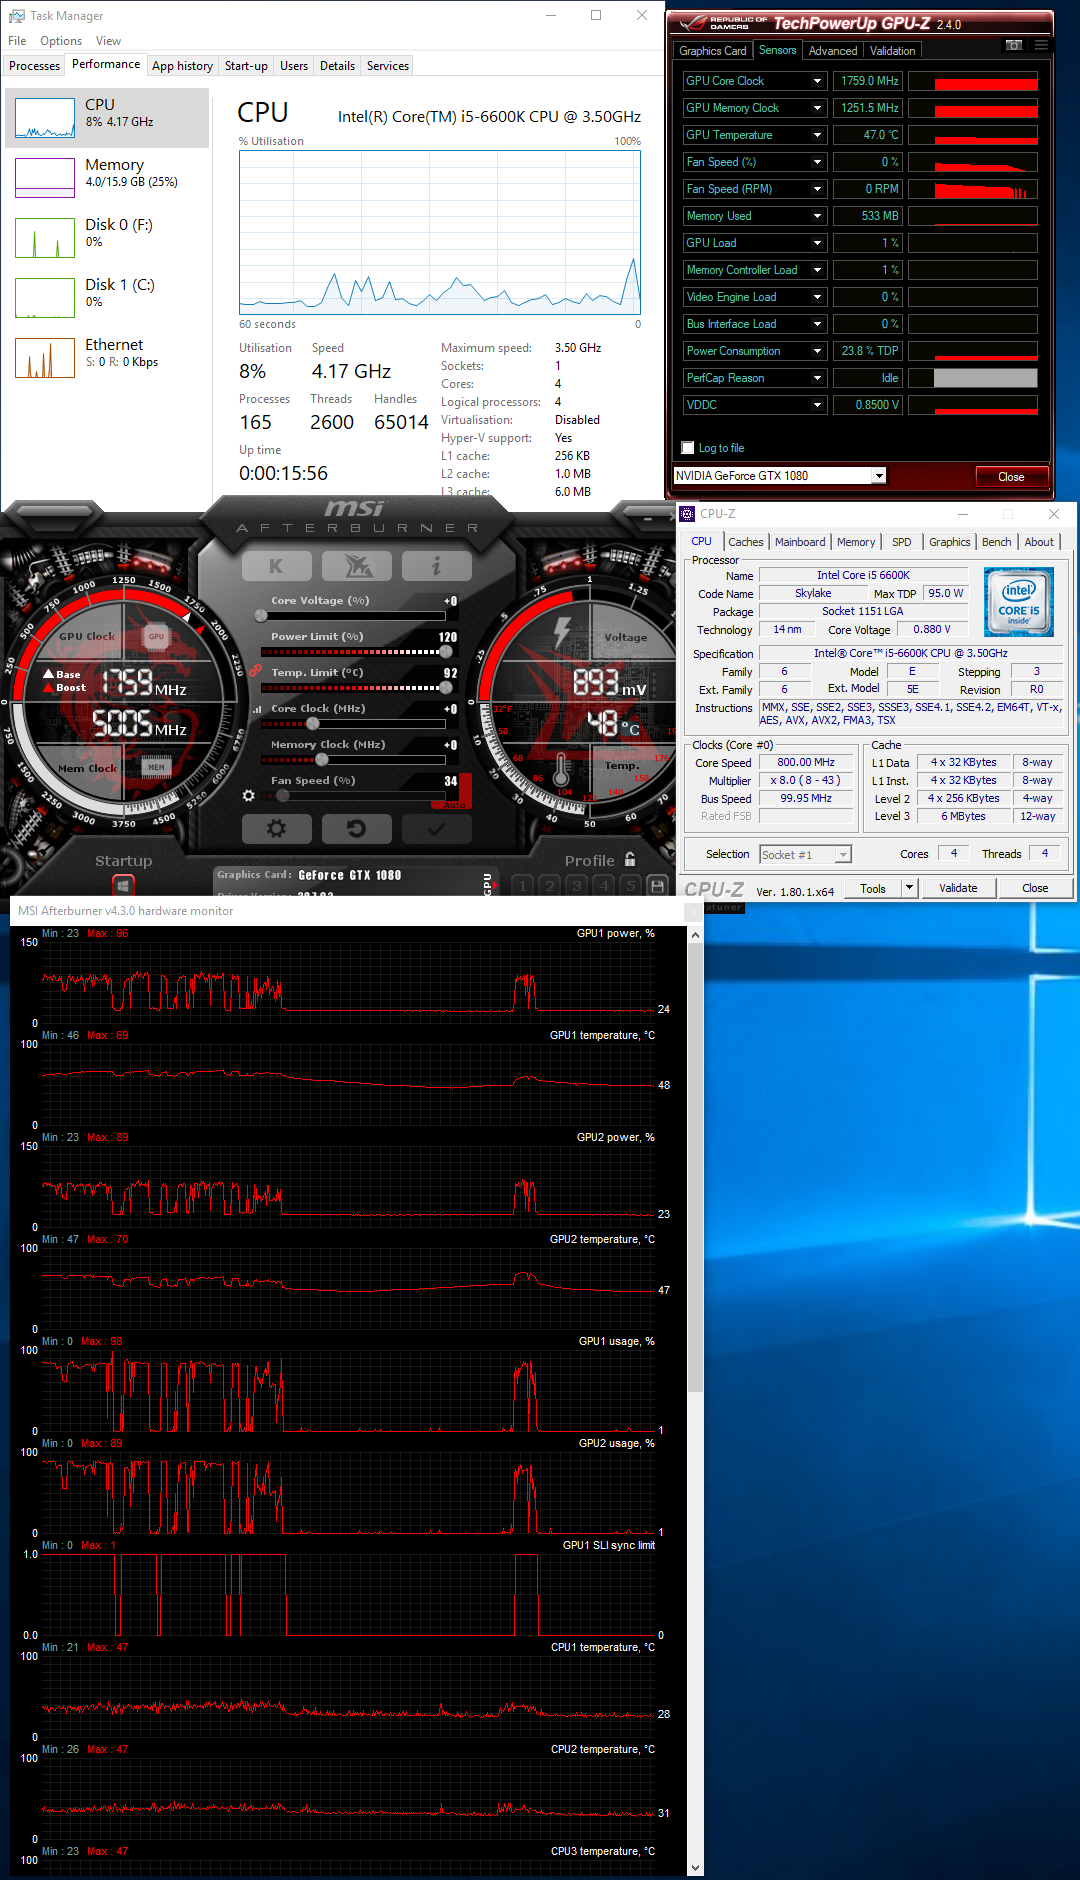The height and width of the screenshot is (1880, 1080).
Task: Click the hardware monitor scrollbar down arrow
Action: [x=695, y=1867]
